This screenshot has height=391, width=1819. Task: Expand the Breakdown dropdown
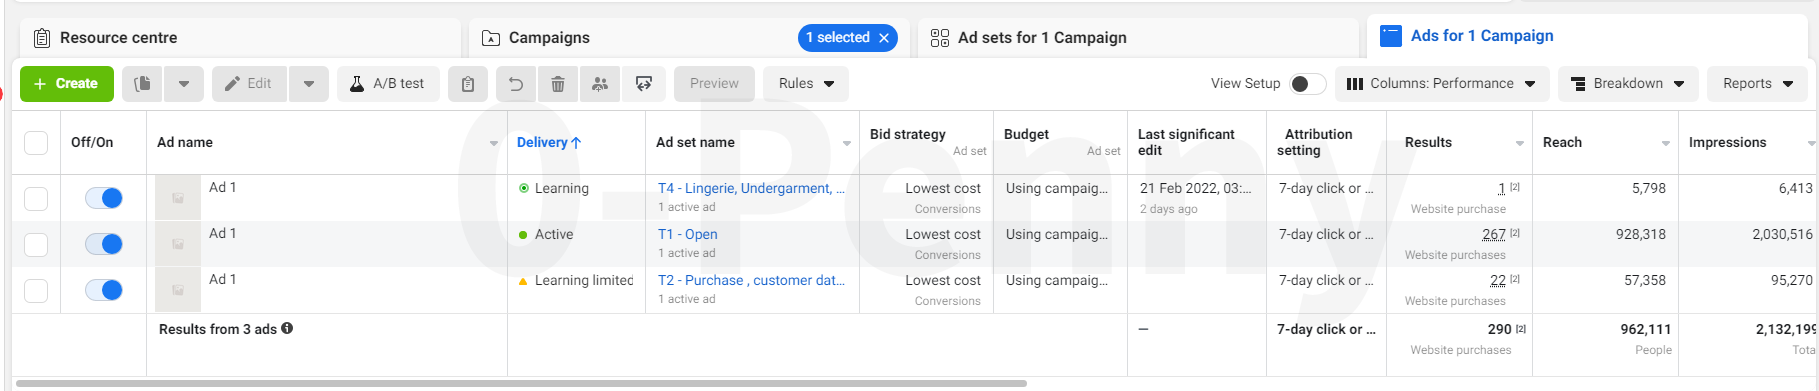pyautogui.click(x=1627, y=84)
